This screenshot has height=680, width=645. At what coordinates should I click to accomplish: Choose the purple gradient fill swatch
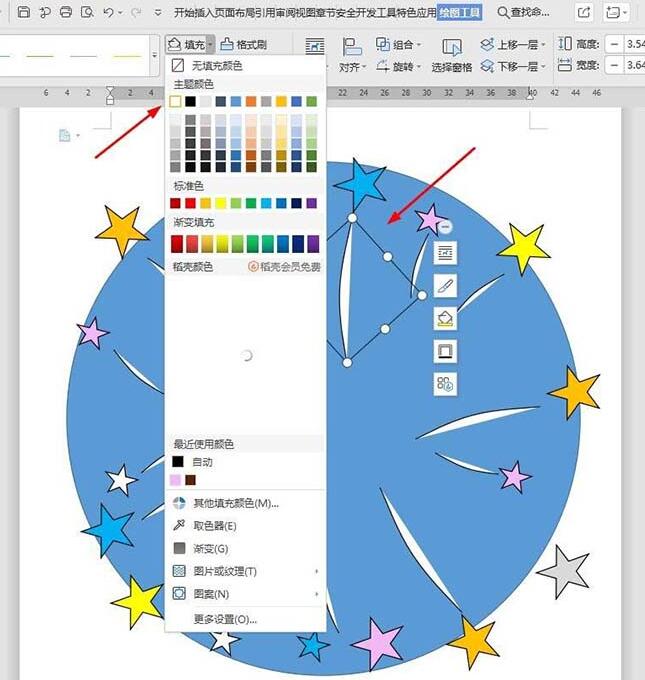[313, 244]
